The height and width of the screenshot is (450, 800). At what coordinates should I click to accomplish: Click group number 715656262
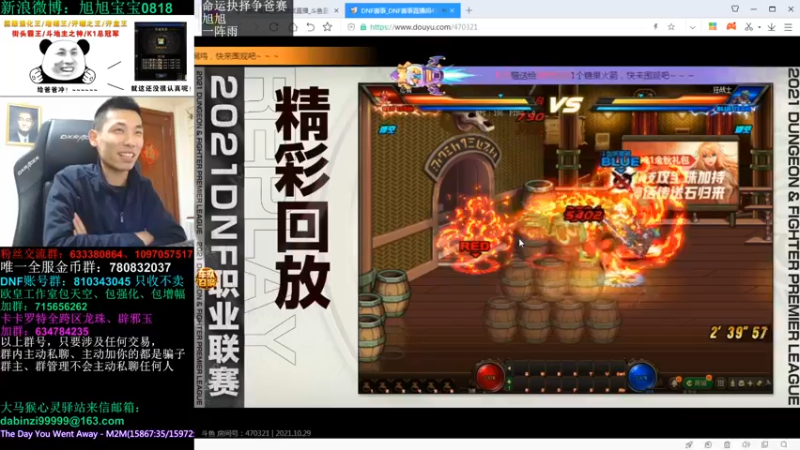click(x=61, y=307)
